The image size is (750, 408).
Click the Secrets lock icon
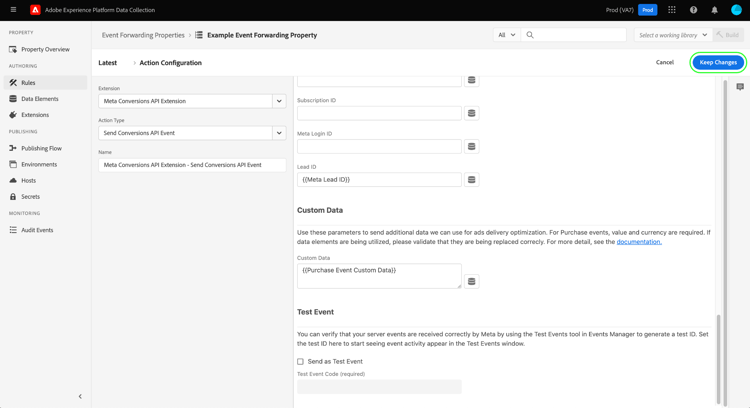13,197
